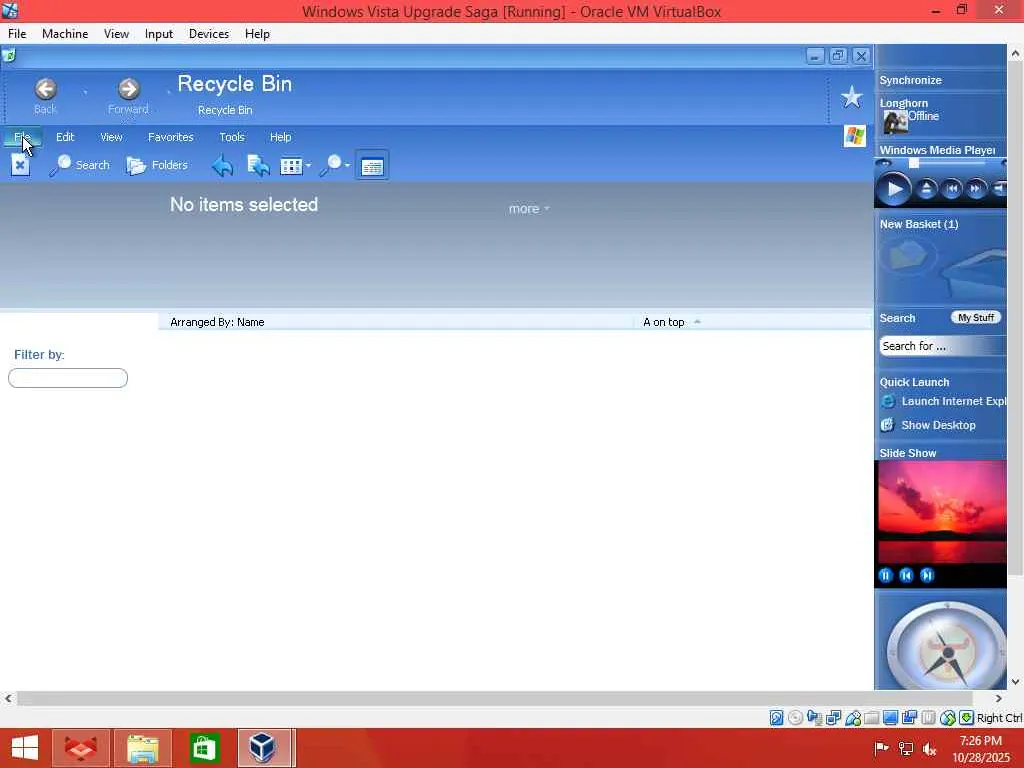This screenshot has height=768, width=1024.
Task: Open the VirtualBox Input menu
Action: (159, 34)
